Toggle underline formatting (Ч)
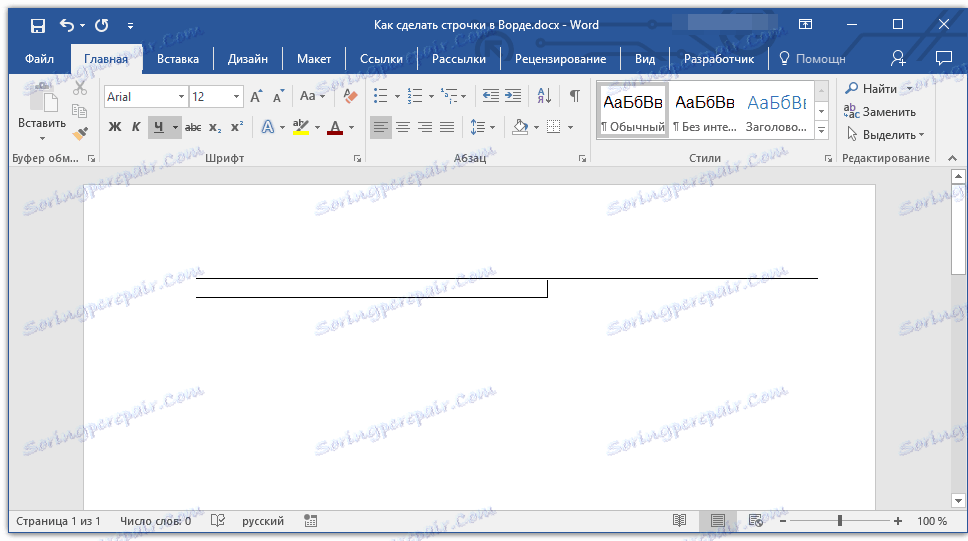968x541 pixels. click(x=159, y=127)
